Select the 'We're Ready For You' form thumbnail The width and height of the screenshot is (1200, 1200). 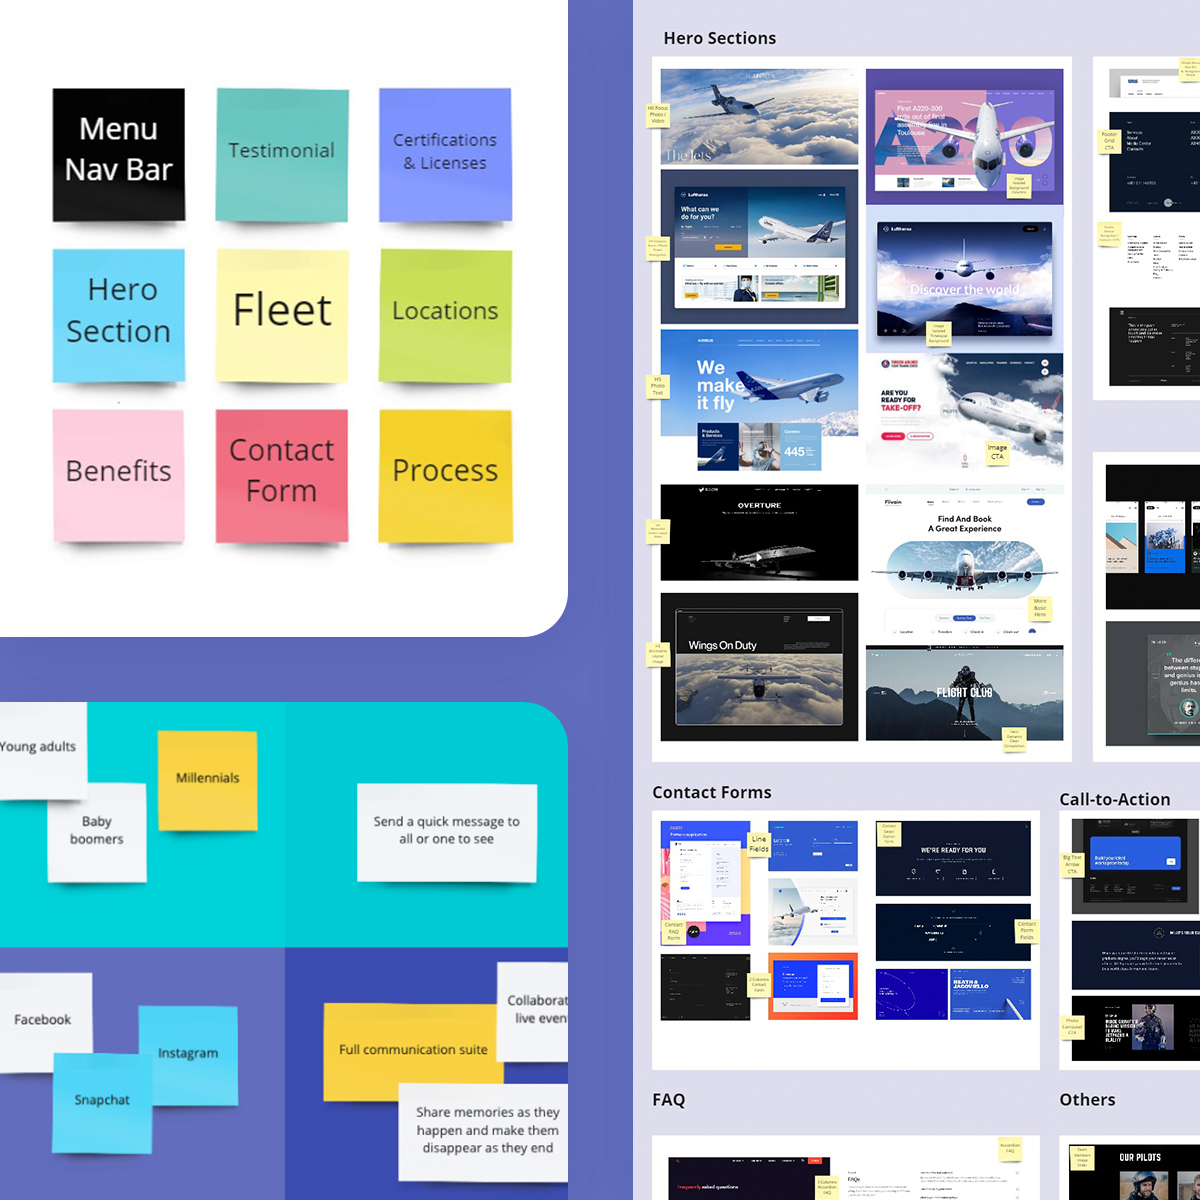[x=952, y=858]
